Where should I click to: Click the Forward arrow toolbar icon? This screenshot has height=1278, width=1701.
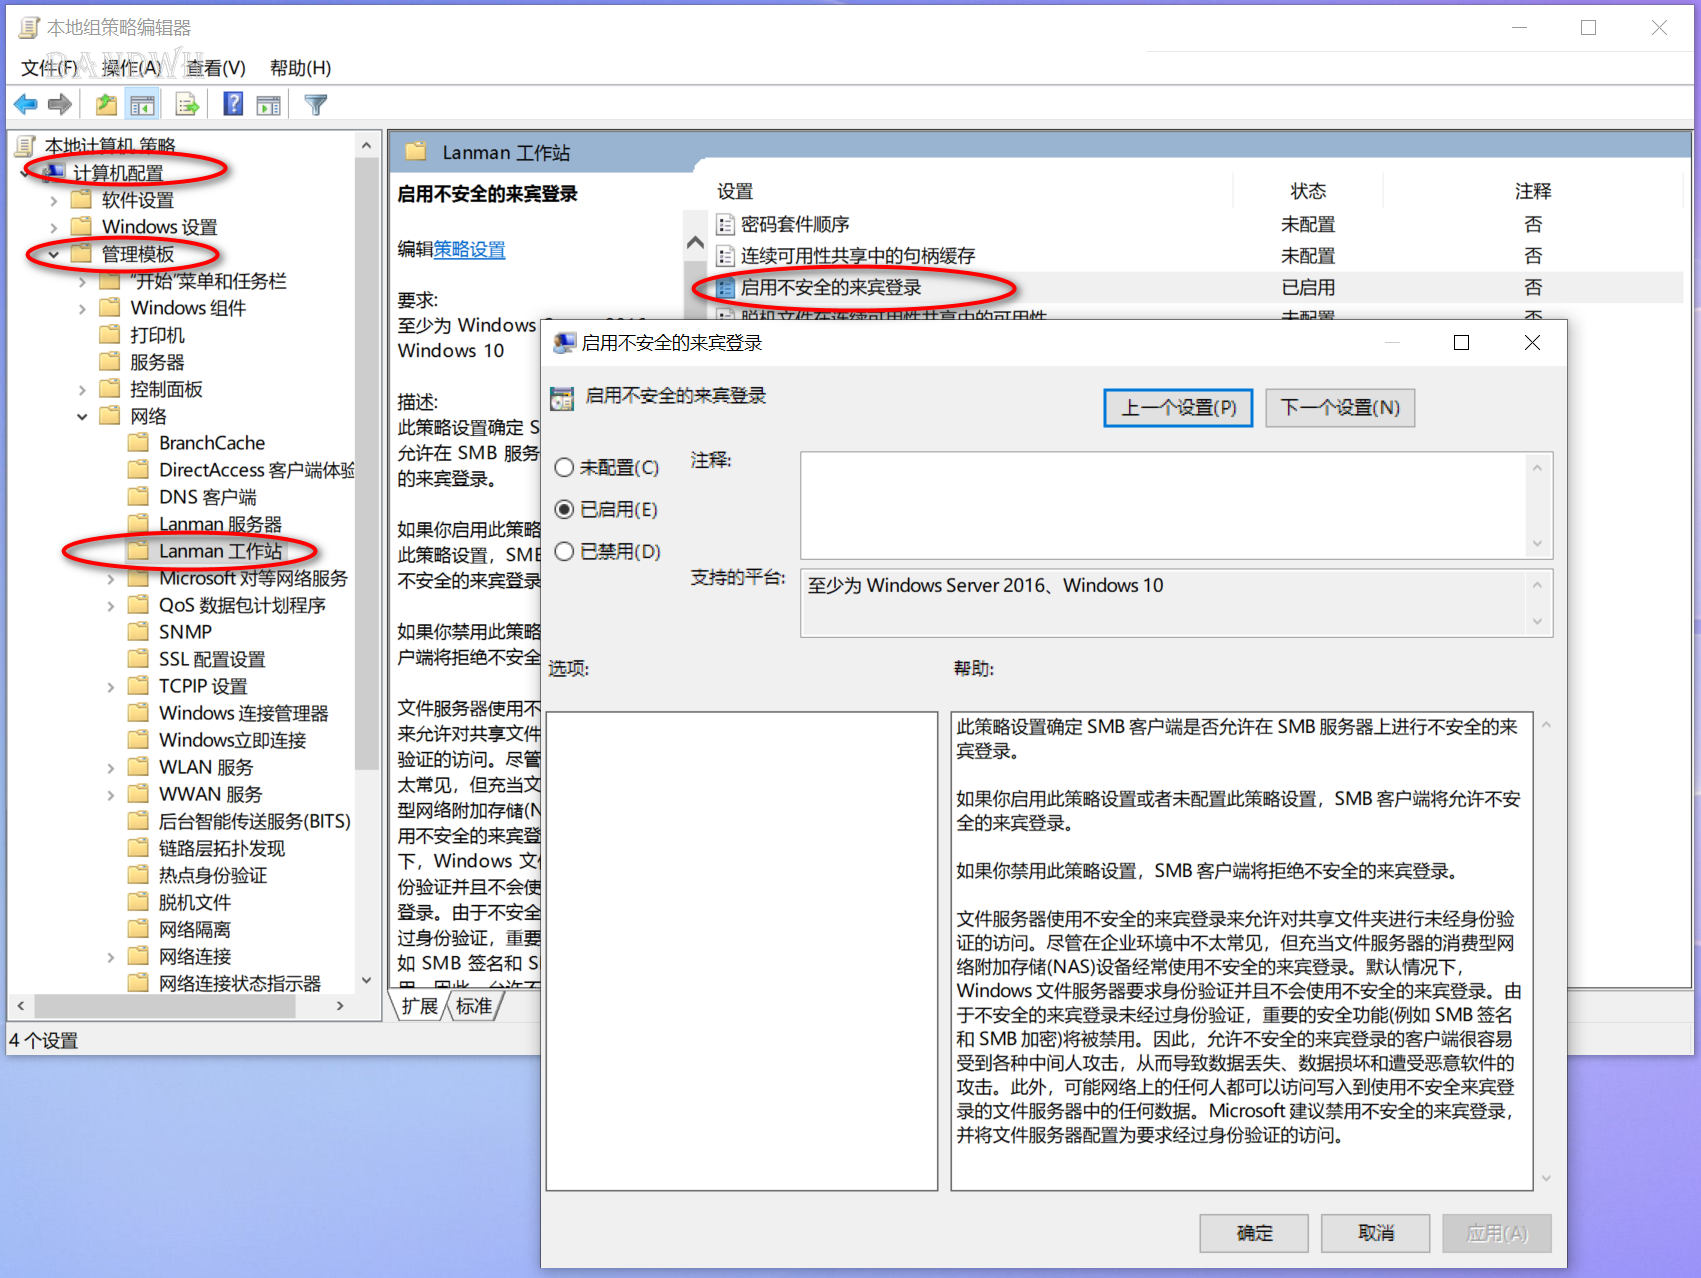pyautogui.click(x=60, y=104)
